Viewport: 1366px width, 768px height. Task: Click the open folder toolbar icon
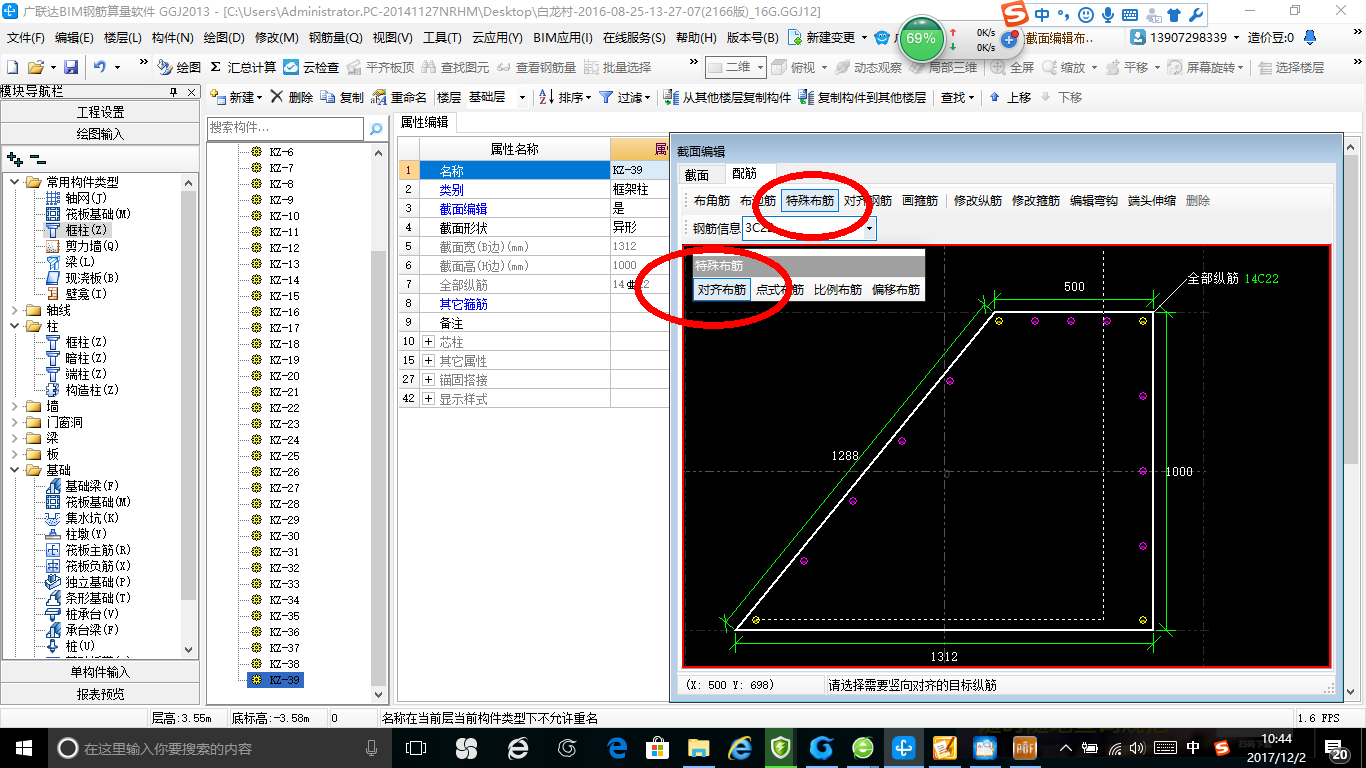point(35,67)
